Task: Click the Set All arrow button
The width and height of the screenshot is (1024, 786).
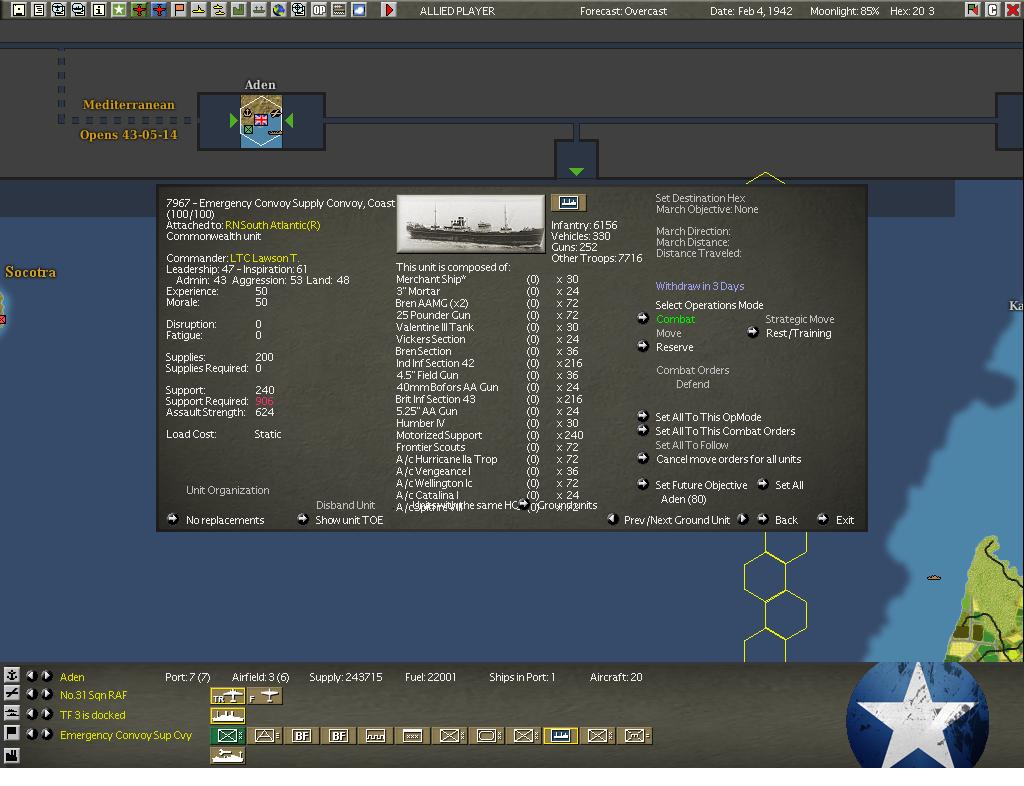Action: click(x=763, y=484)
